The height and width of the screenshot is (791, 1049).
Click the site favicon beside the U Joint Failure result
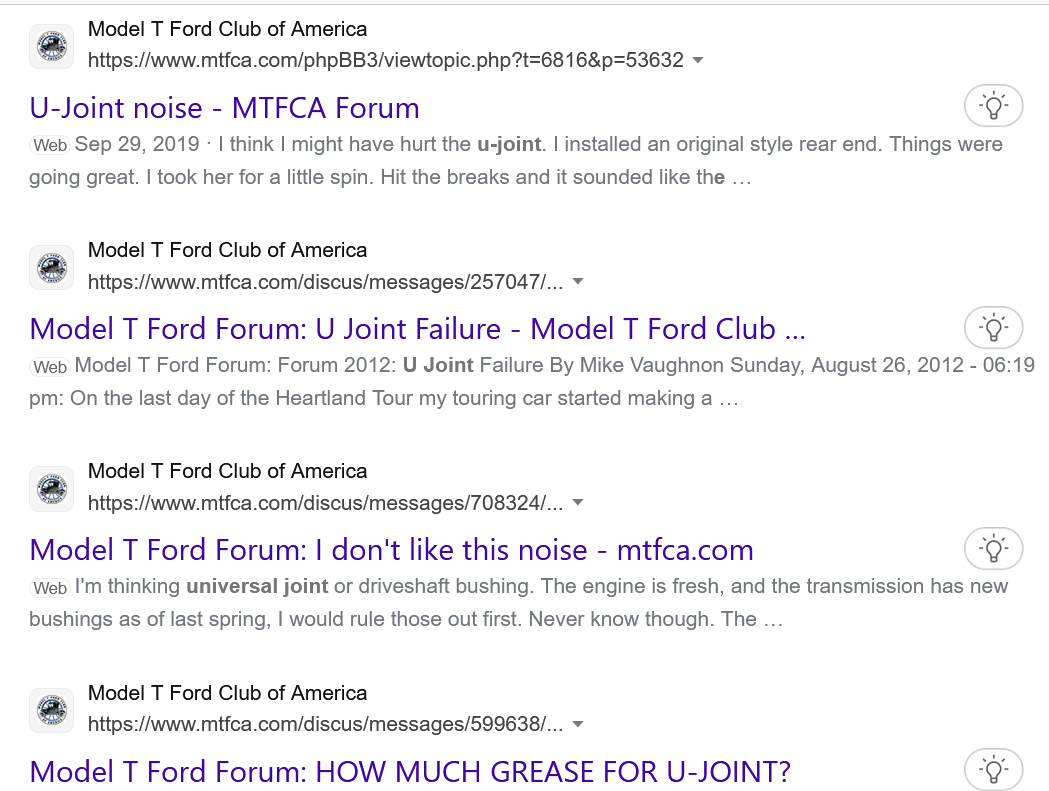click(51, 268)
